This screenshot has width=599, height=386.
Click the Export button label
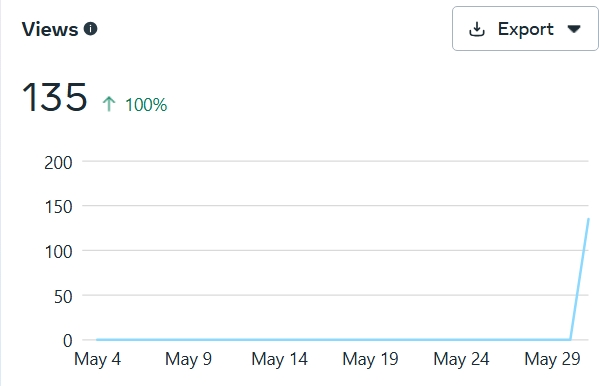point(525,29)
